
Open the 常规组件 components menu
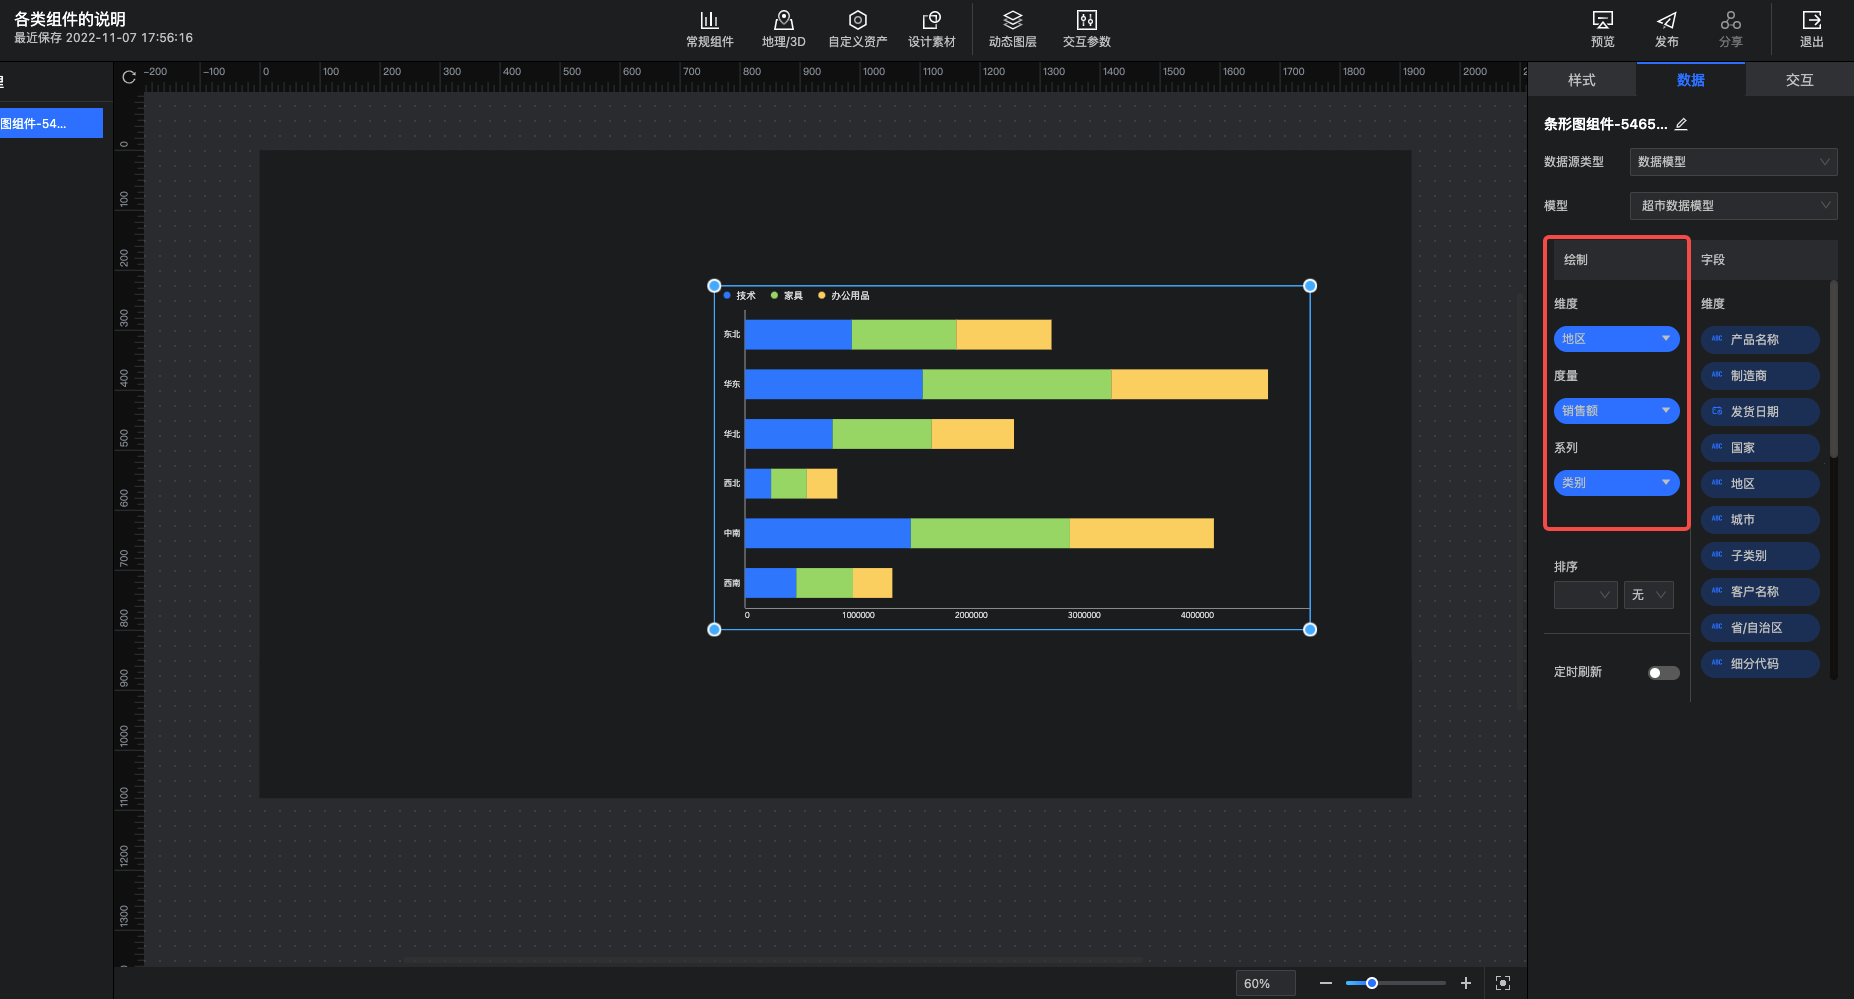click(x=709, y=29)
